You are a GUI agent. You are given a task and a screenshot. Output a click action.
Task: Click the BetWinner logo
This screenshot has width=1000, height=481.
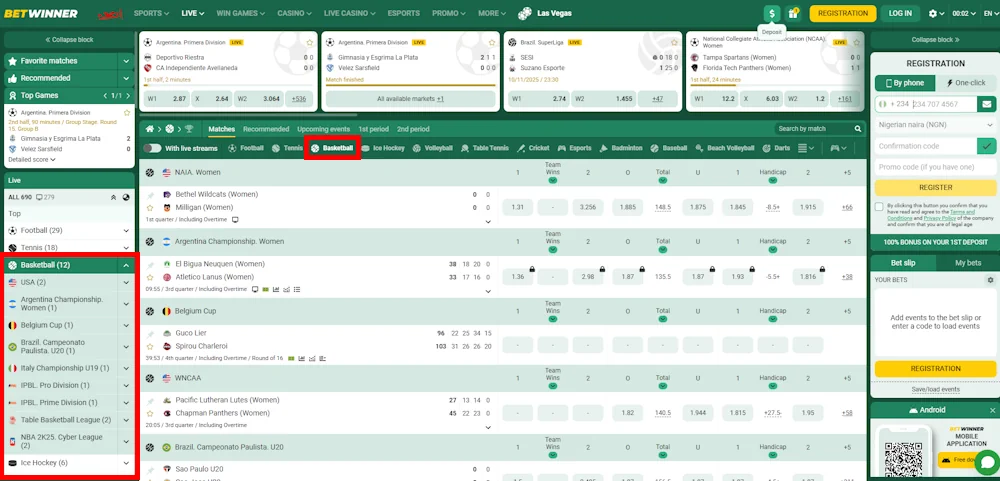[41, 13]
